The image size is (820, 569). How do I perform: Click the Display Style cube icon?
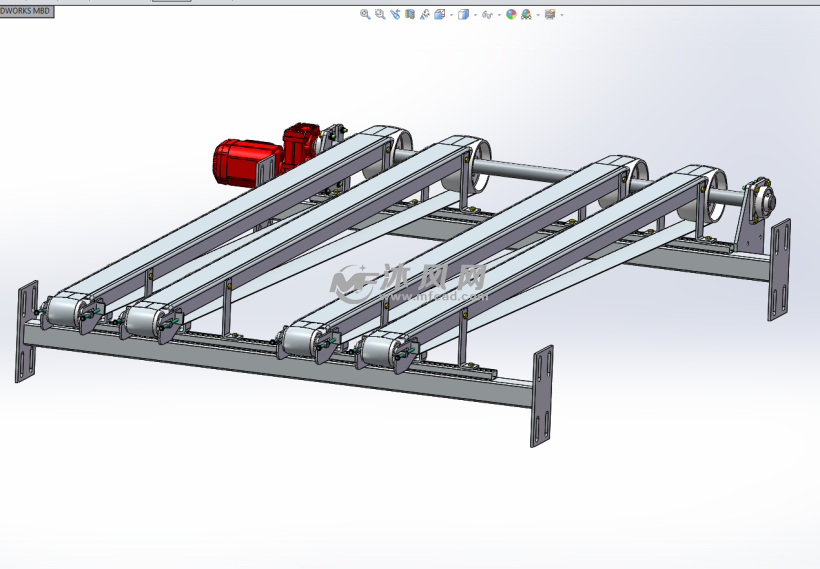point(463,15)
